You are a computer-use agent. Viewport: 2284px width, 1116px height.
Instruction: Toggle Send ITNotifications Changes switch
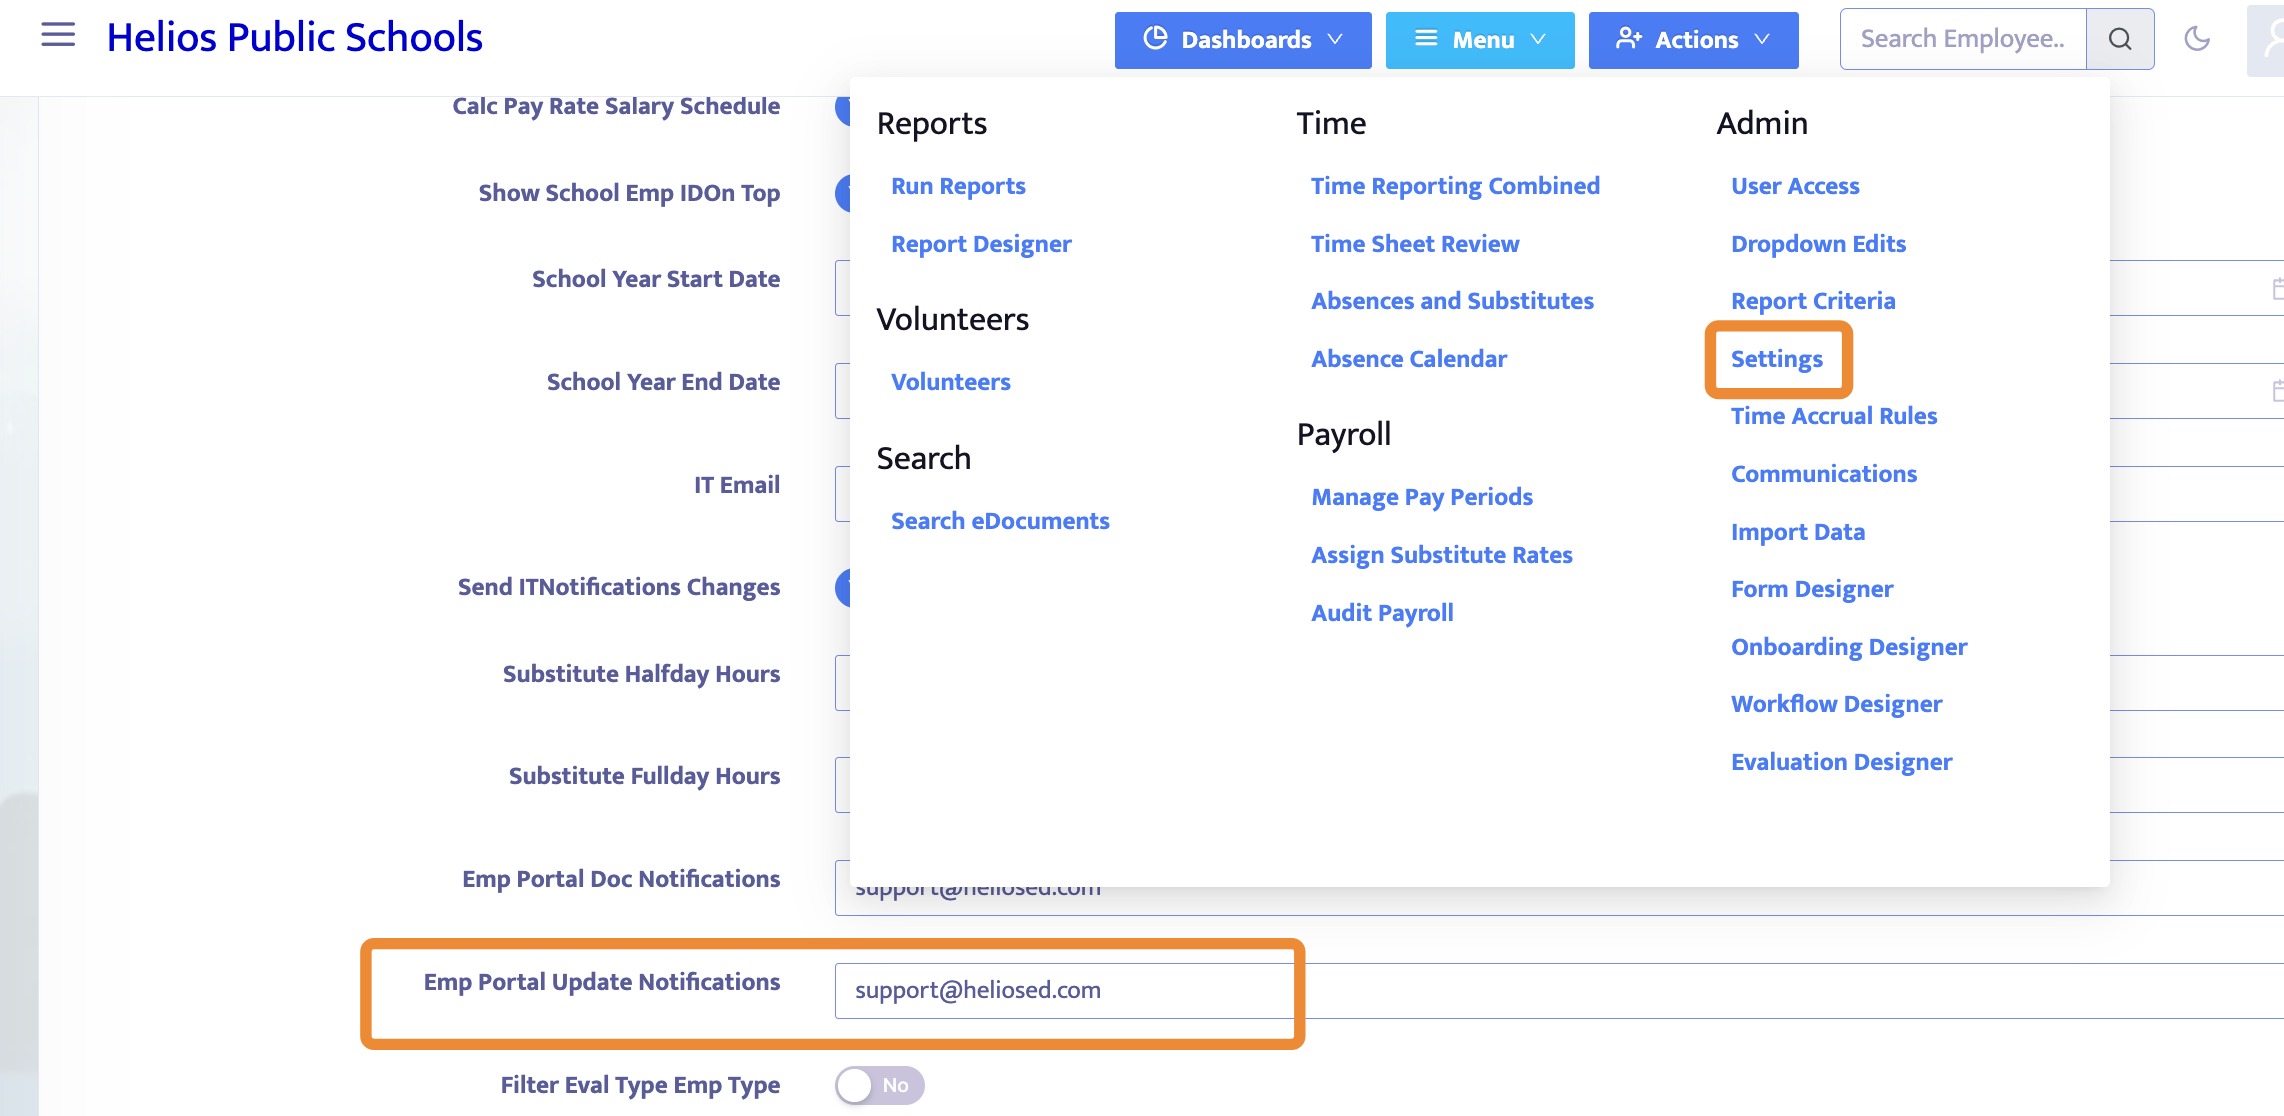click(x=843, y=587)
